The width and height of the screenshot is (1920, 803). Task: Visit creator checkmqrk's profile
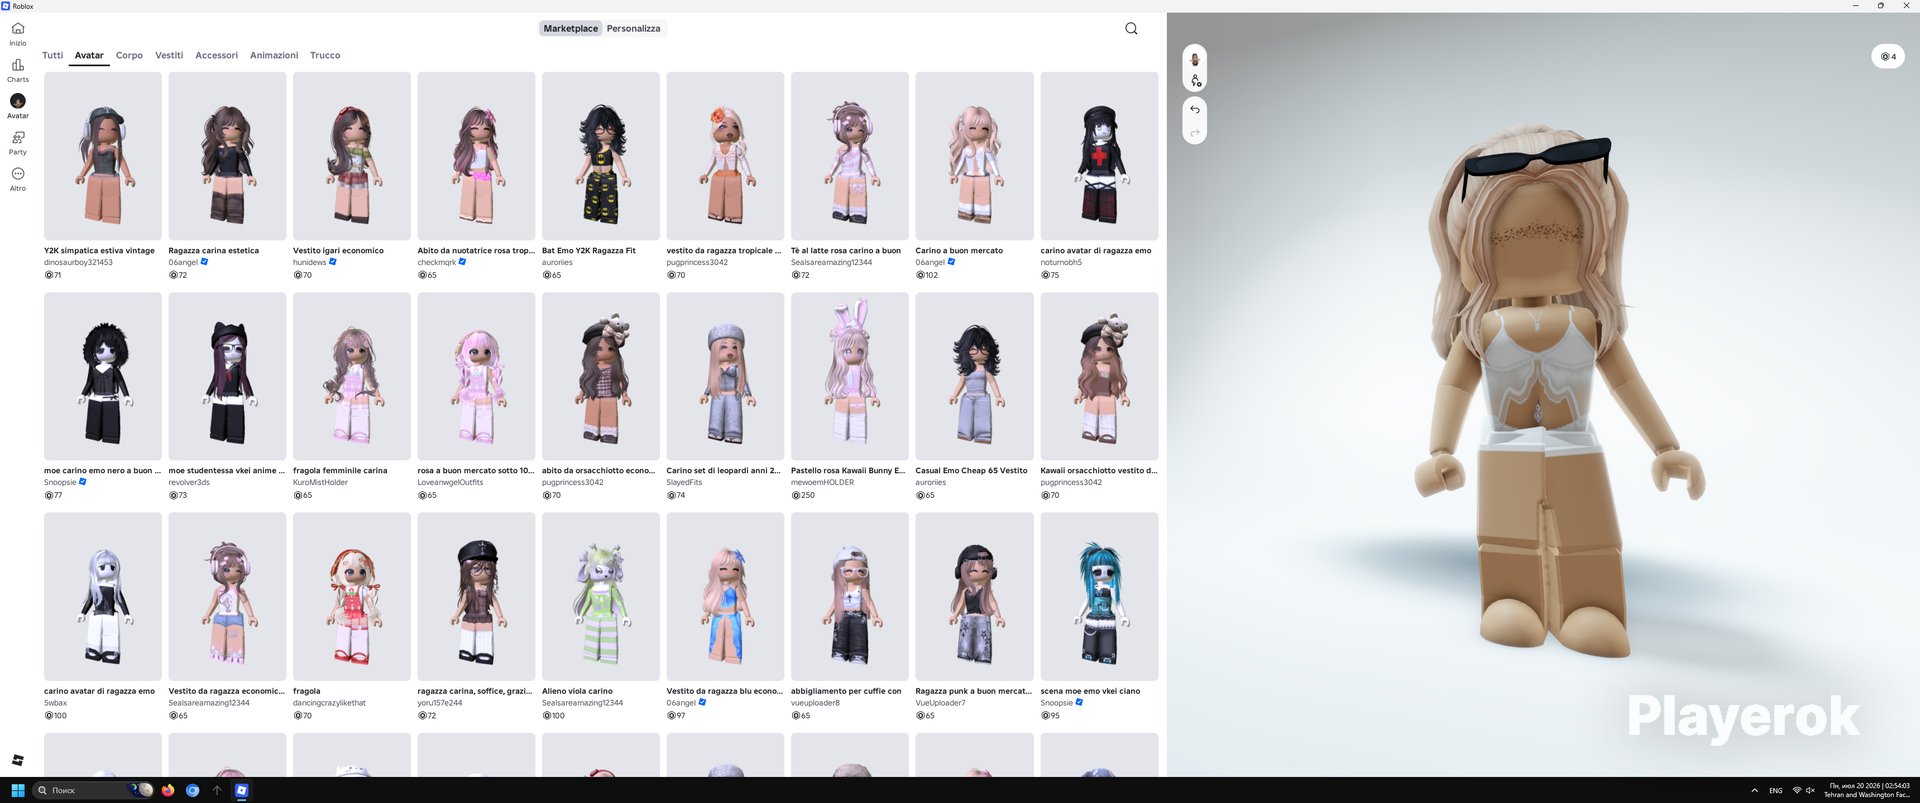point(436,263)
